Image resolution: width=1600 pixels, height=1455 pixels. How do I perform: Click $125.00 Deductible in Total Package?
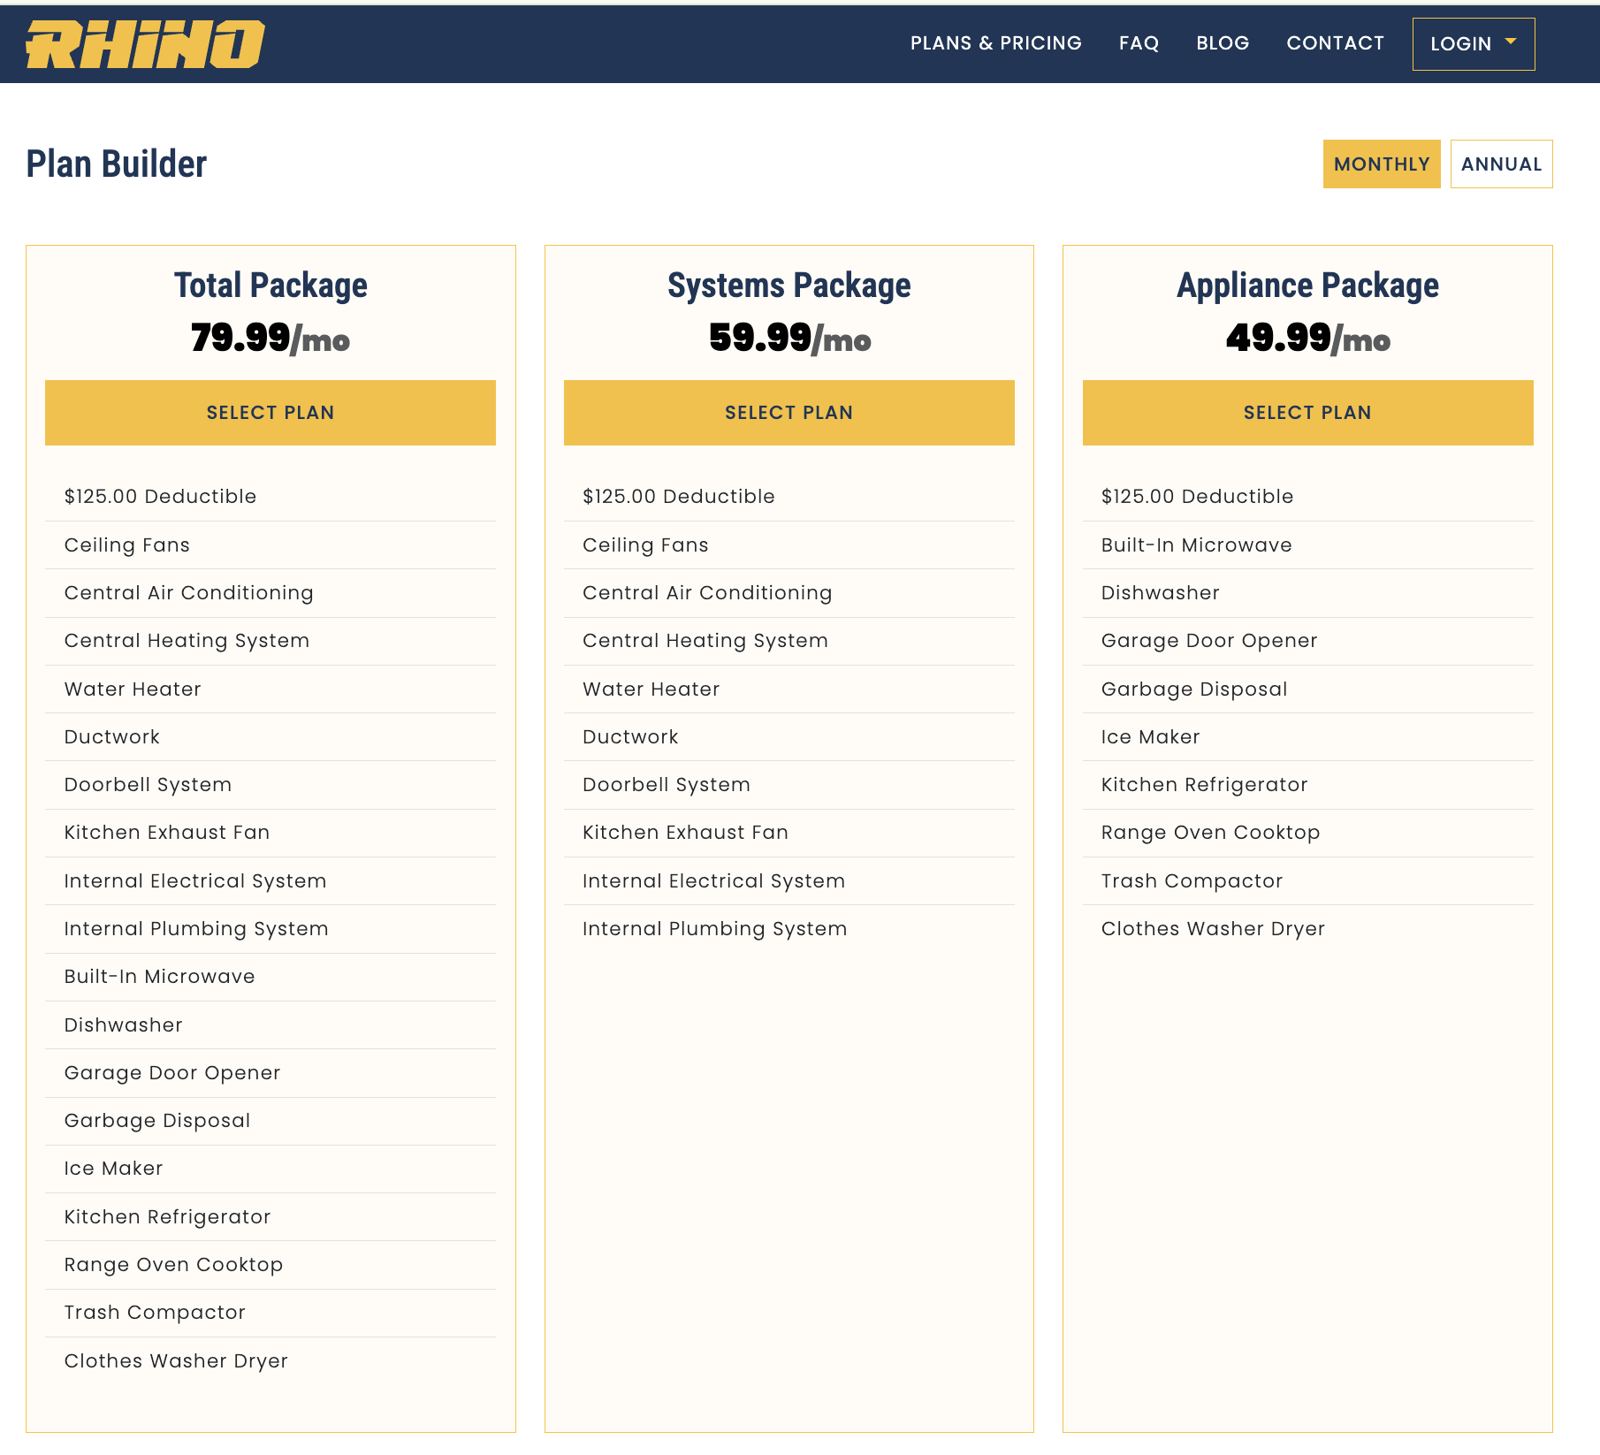tap(270, 496)
